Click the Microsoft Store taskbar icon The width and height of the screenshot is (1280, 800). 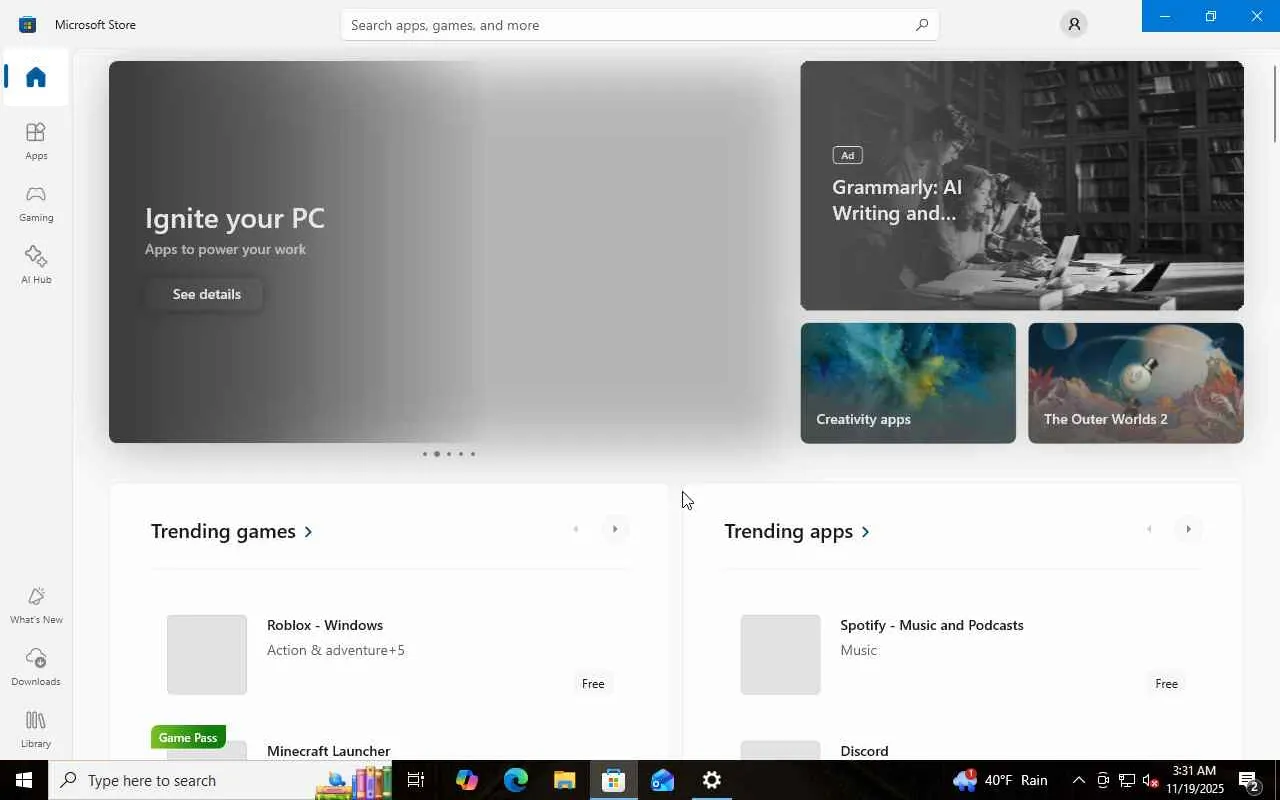tap(613, 780)
